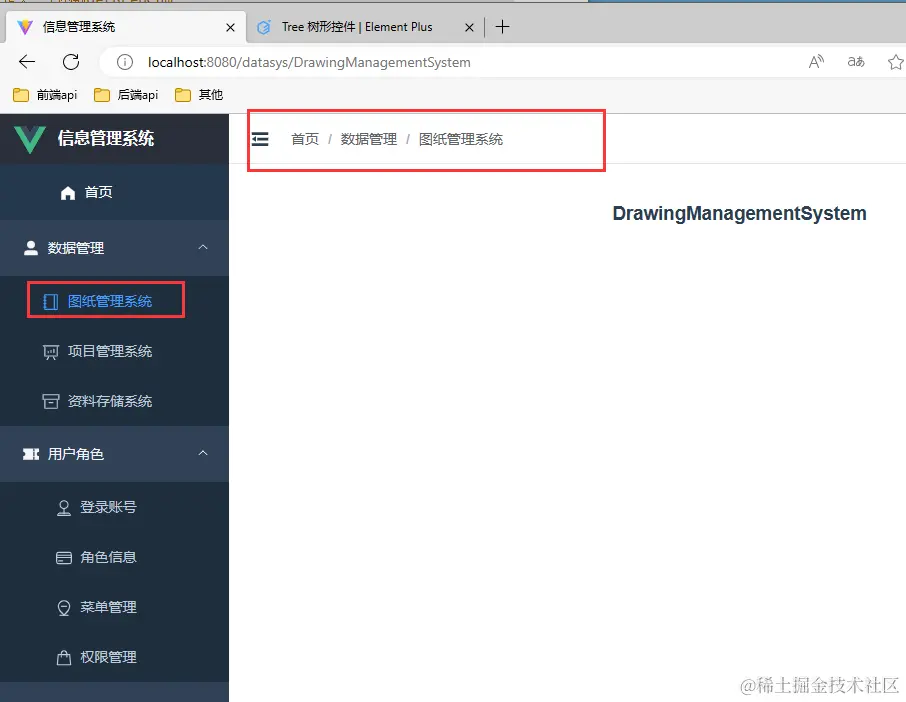Click the user icon beside 数据管理
Image resolution: width=906 pixels, height=702 pixels.
(x=31, y=248)
